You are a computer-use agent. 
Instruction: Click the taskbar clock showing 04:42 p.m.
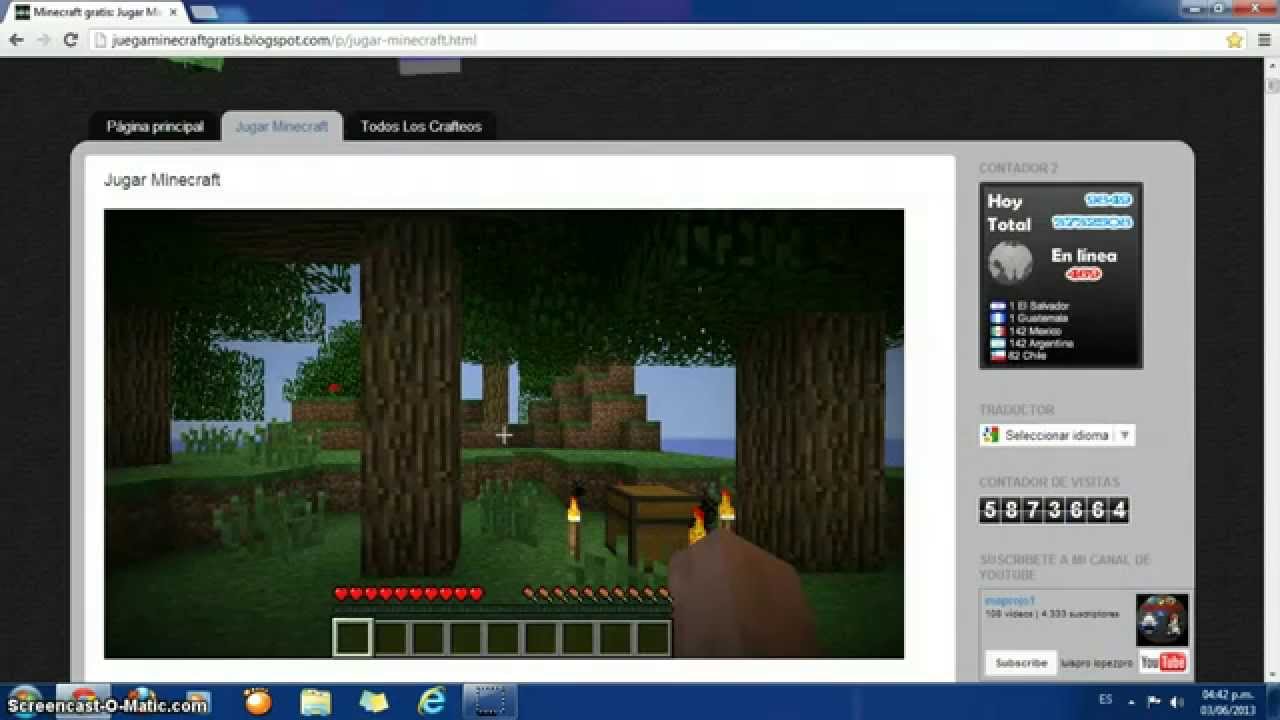point(1228,701)
